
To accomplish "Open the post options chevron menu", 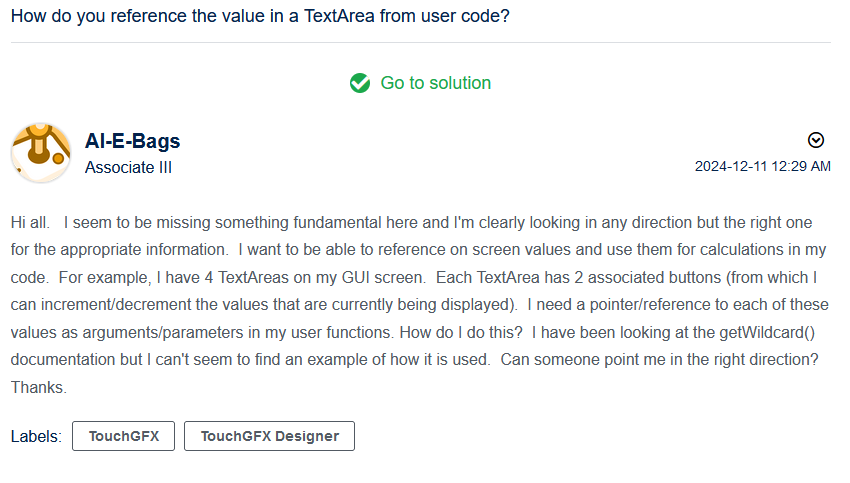I will point(816,140).
